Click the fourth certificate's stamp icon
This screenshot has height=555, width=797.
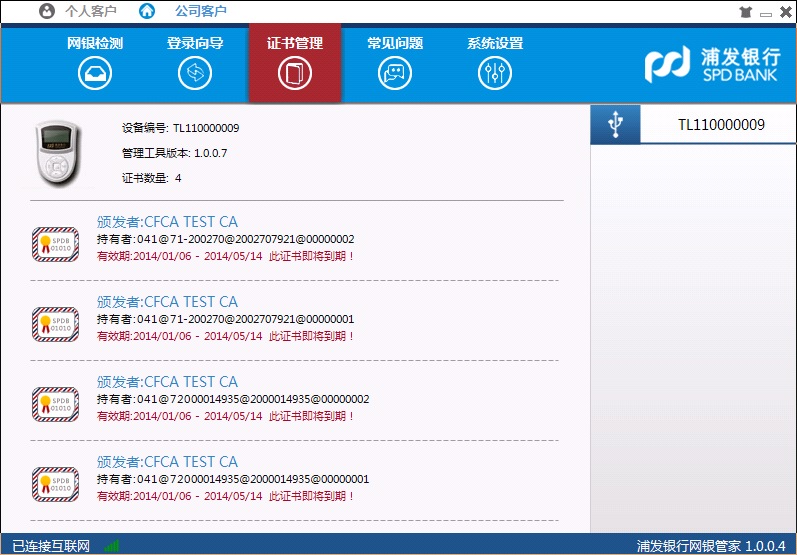(x=55, y=483)
